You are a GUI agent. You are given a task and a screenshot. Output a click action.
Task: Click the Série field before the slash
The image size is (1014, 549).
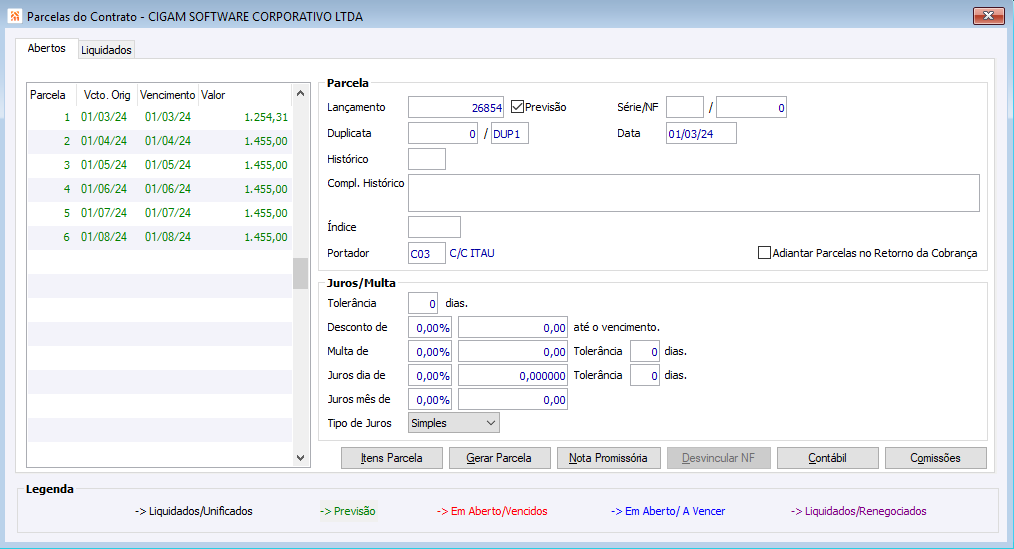(x=685, y=107)
